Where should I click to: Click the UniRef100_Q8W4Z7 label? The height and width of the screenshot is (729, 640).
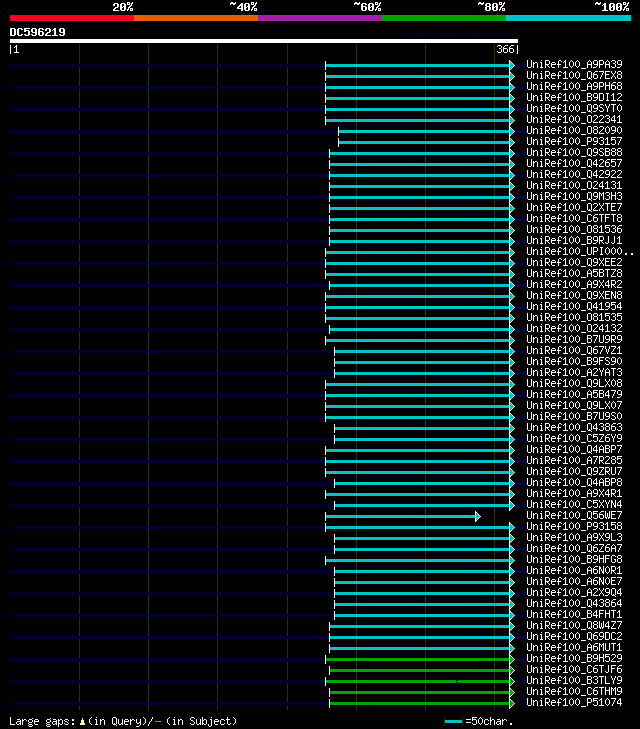574,625
